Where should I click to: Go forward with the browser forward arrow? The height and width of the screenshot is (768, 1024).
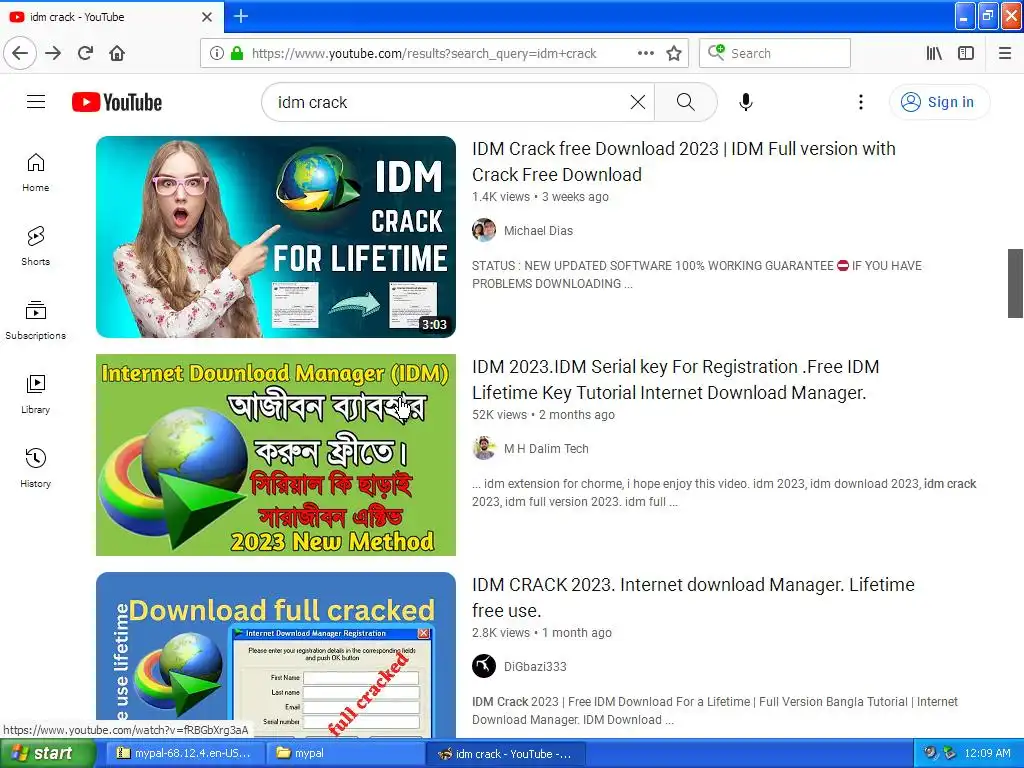click(x=53, y=53)
